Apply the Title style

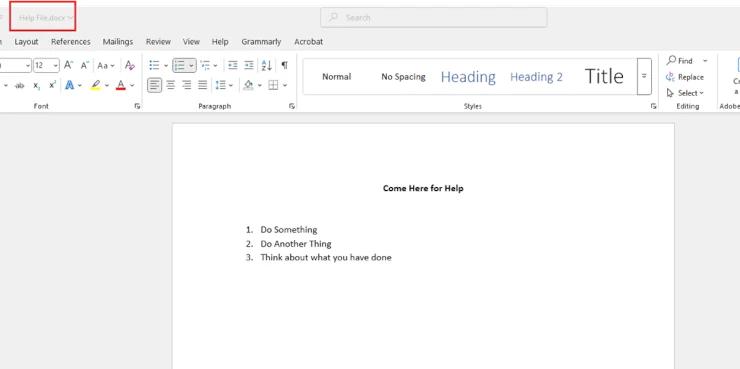pyautogui.click(x=604, y=76)
